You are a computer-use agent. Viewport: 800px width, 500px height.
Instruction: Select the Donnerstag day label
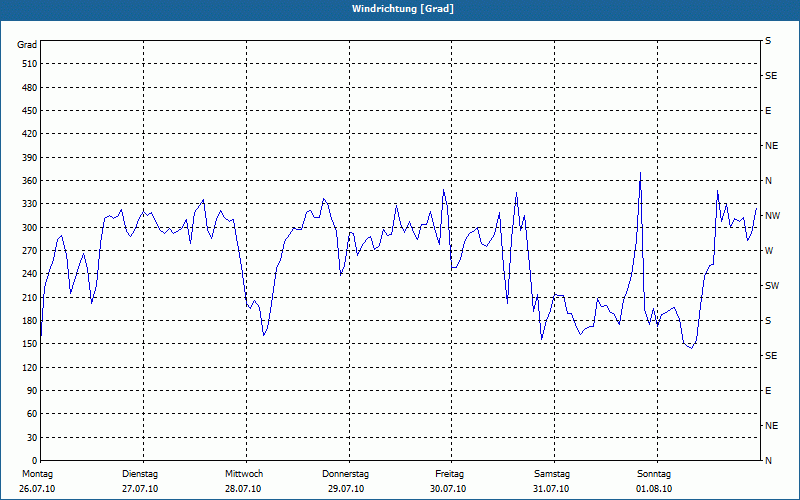tap(345, 474)
